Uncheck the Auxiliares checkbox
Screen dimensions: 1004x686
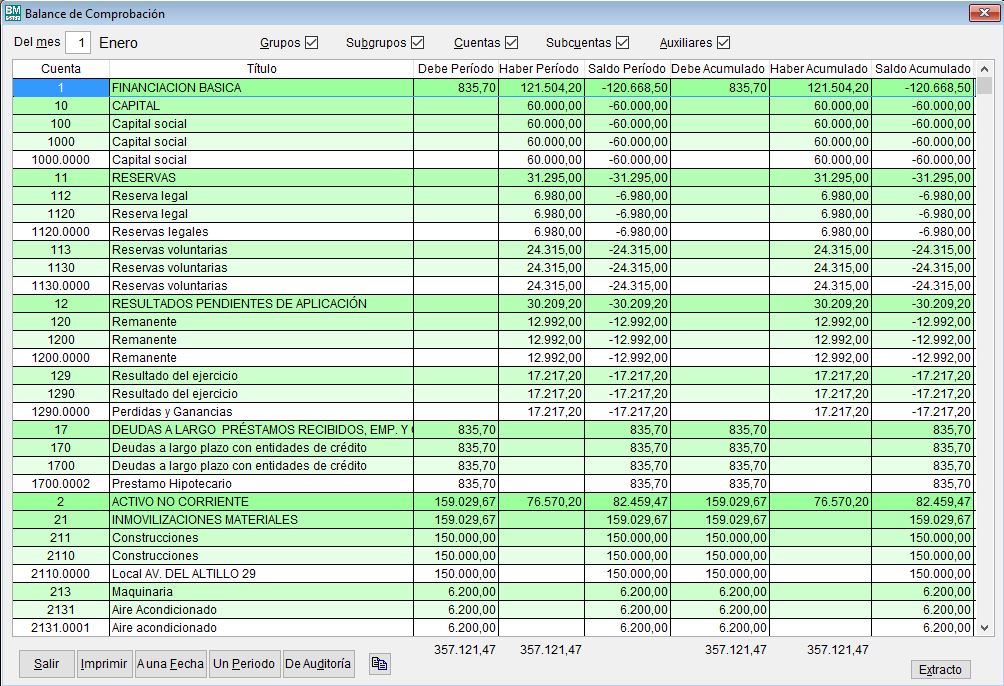tap(723, 43)
